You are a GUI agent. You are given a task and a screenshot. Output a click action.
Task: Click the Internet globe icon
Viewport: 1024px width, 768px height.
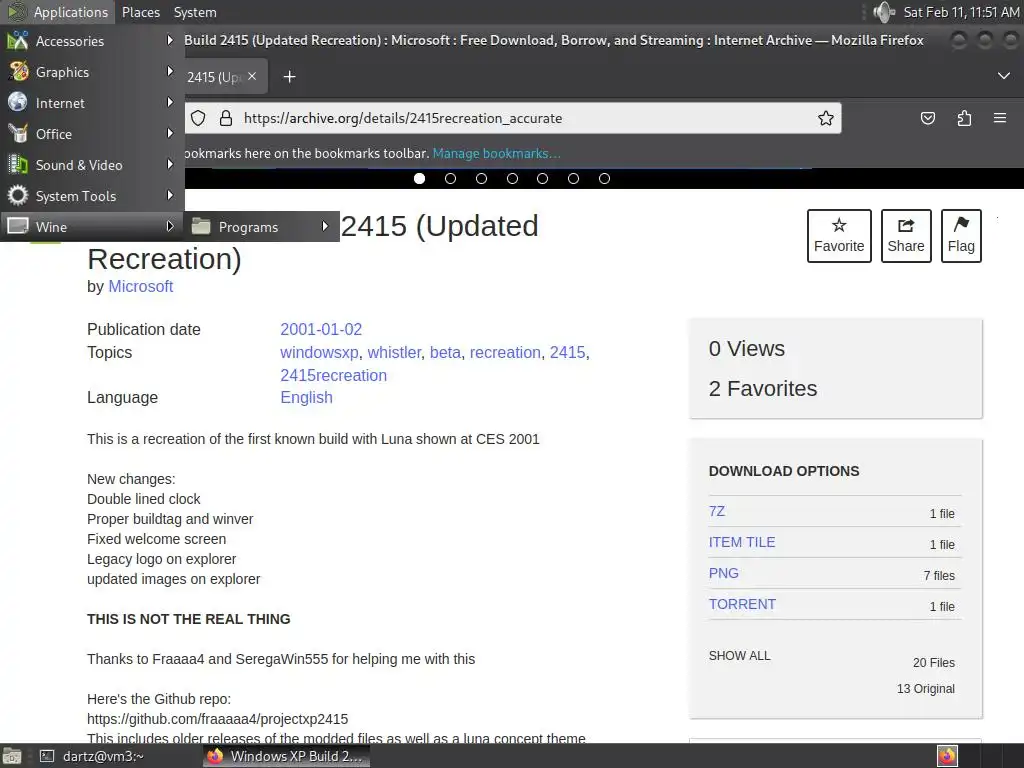click(18, 103)
